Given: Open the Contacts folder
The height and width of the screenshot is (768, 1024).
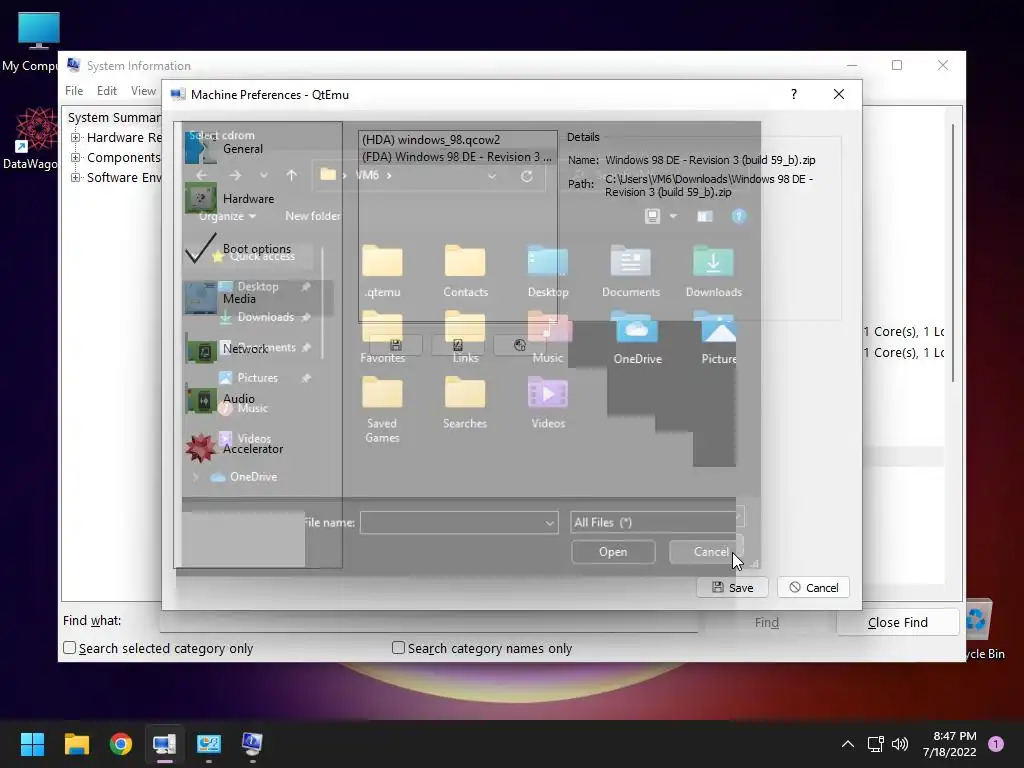Looking at the screenshot, I should 465,271.
